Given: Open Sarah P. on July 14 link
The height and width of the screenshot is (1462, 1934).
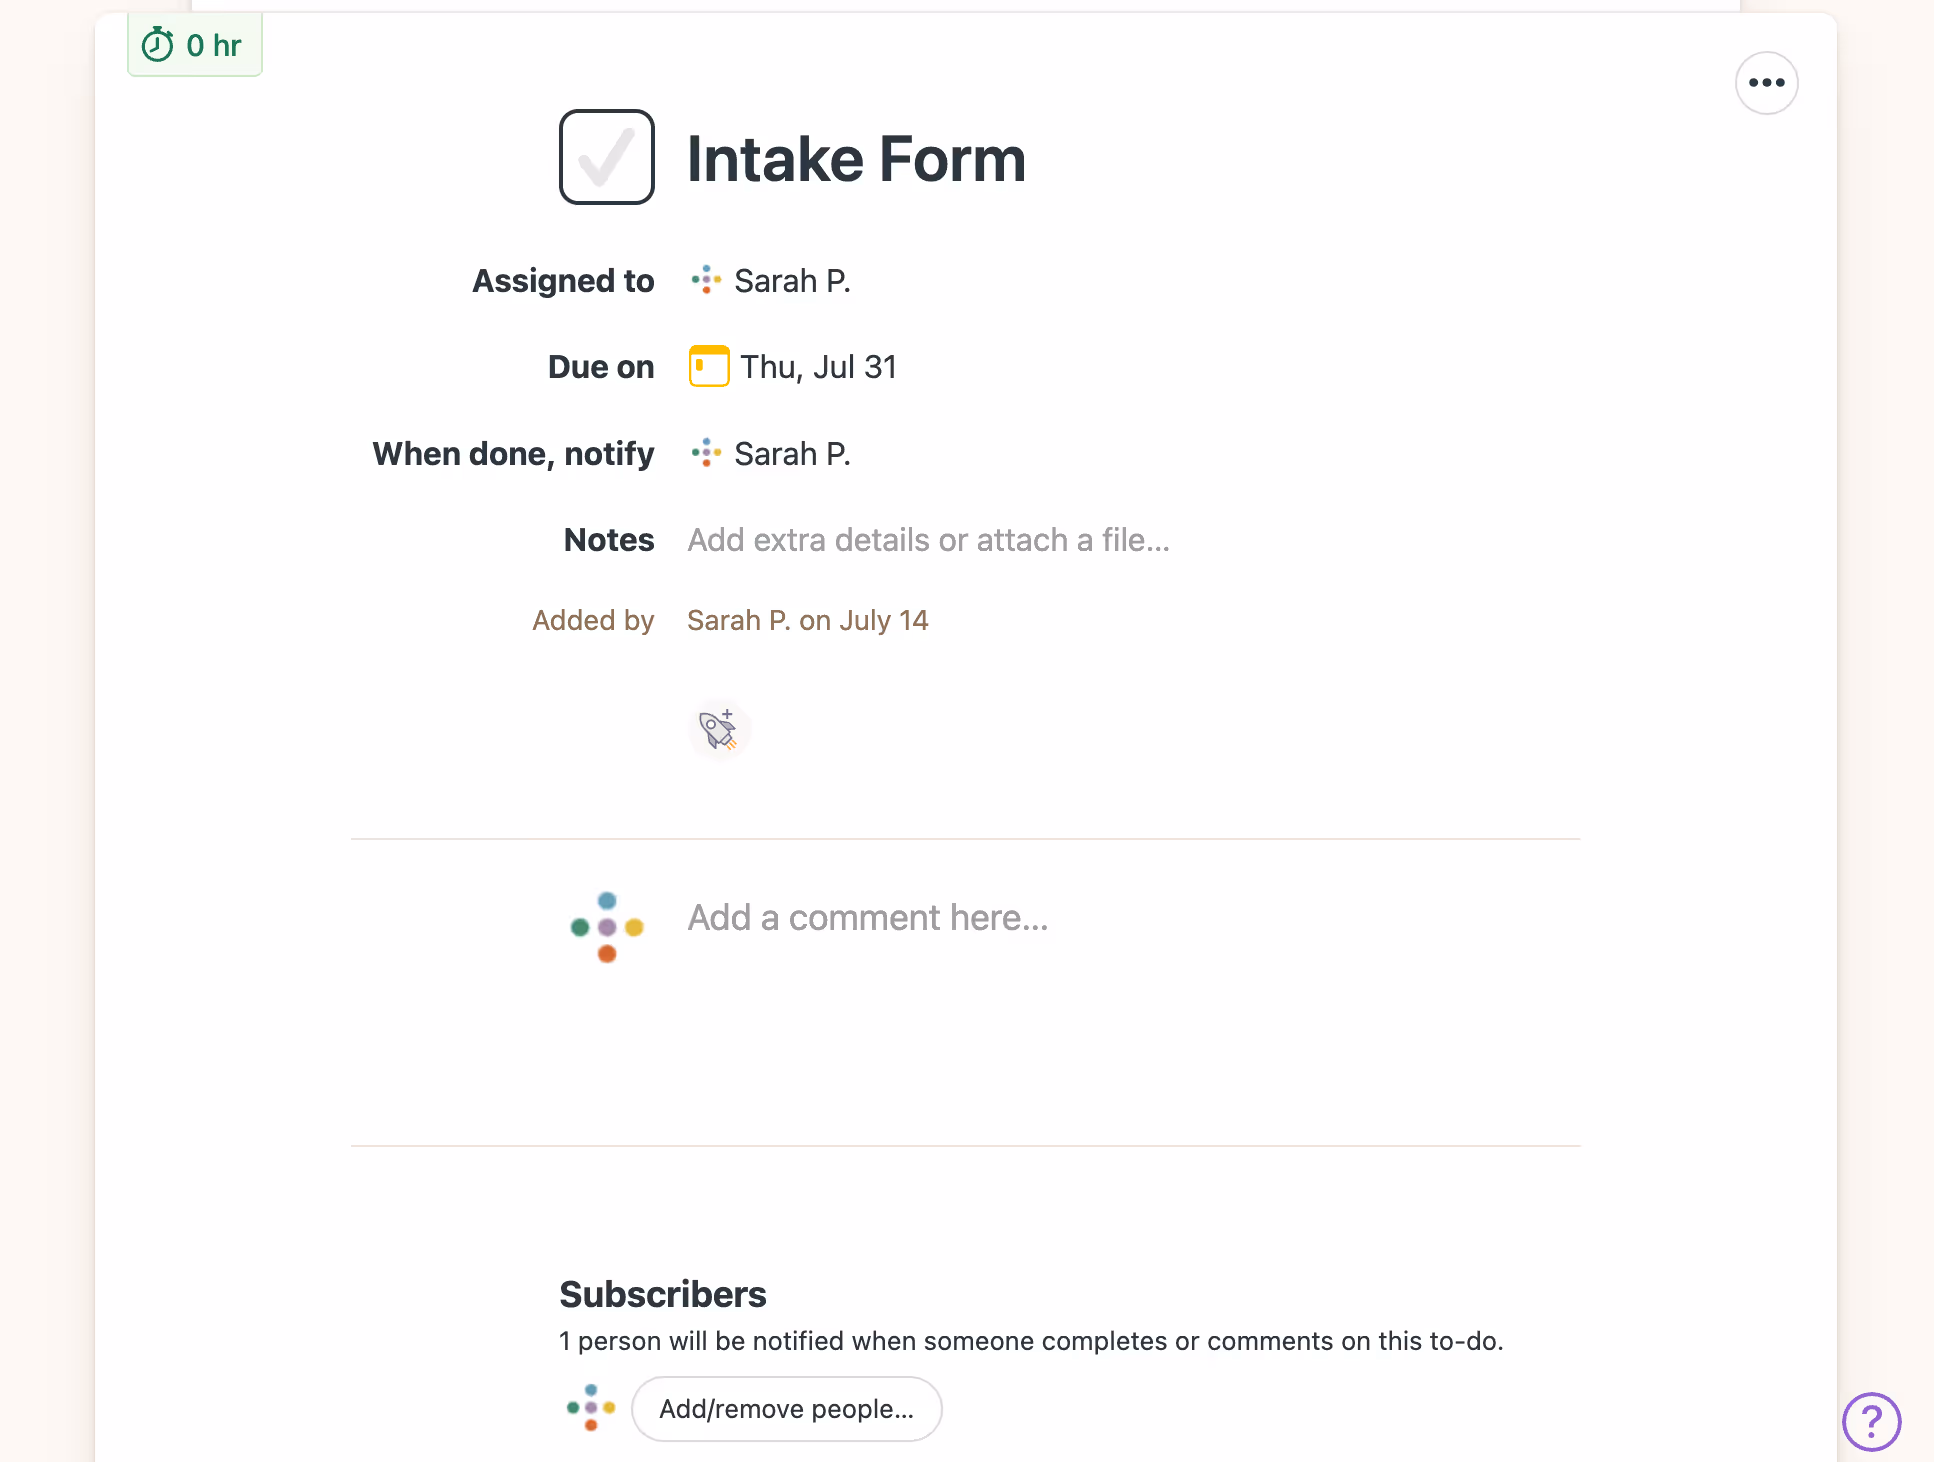Looking at the screenshot, I should pos(807,620).
